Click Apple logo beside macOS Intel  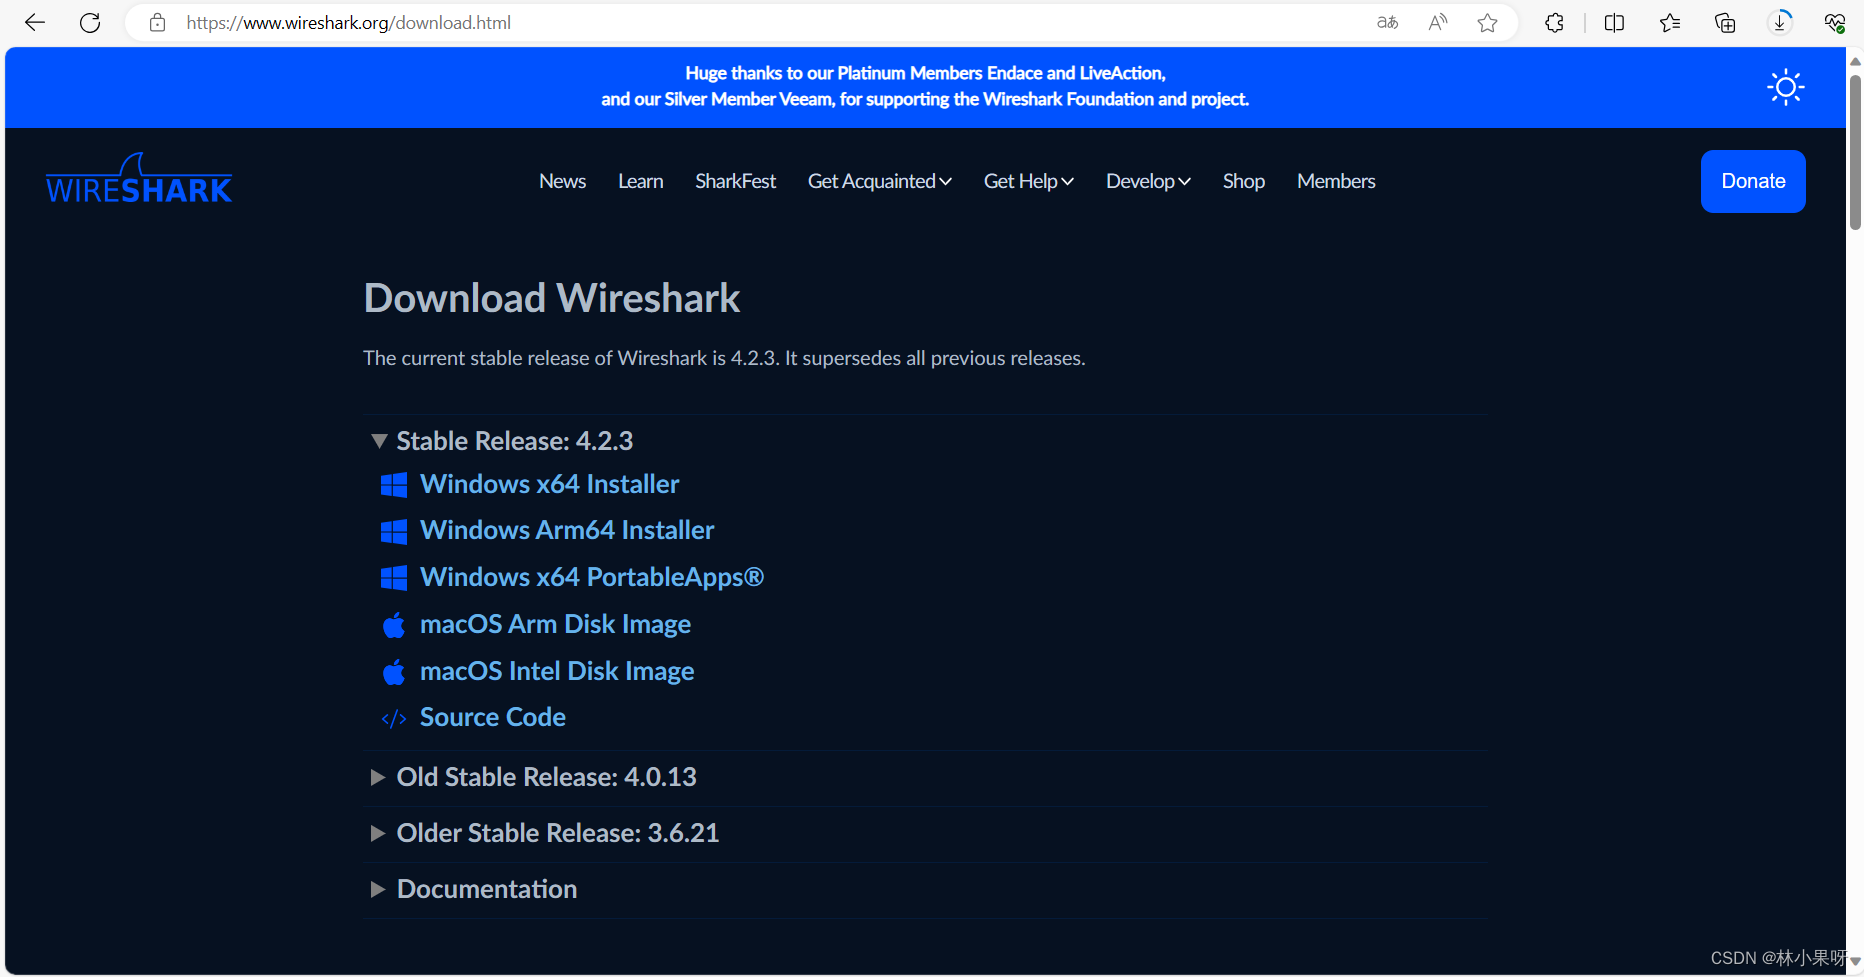pyautogui.click(x=394, y=672)
